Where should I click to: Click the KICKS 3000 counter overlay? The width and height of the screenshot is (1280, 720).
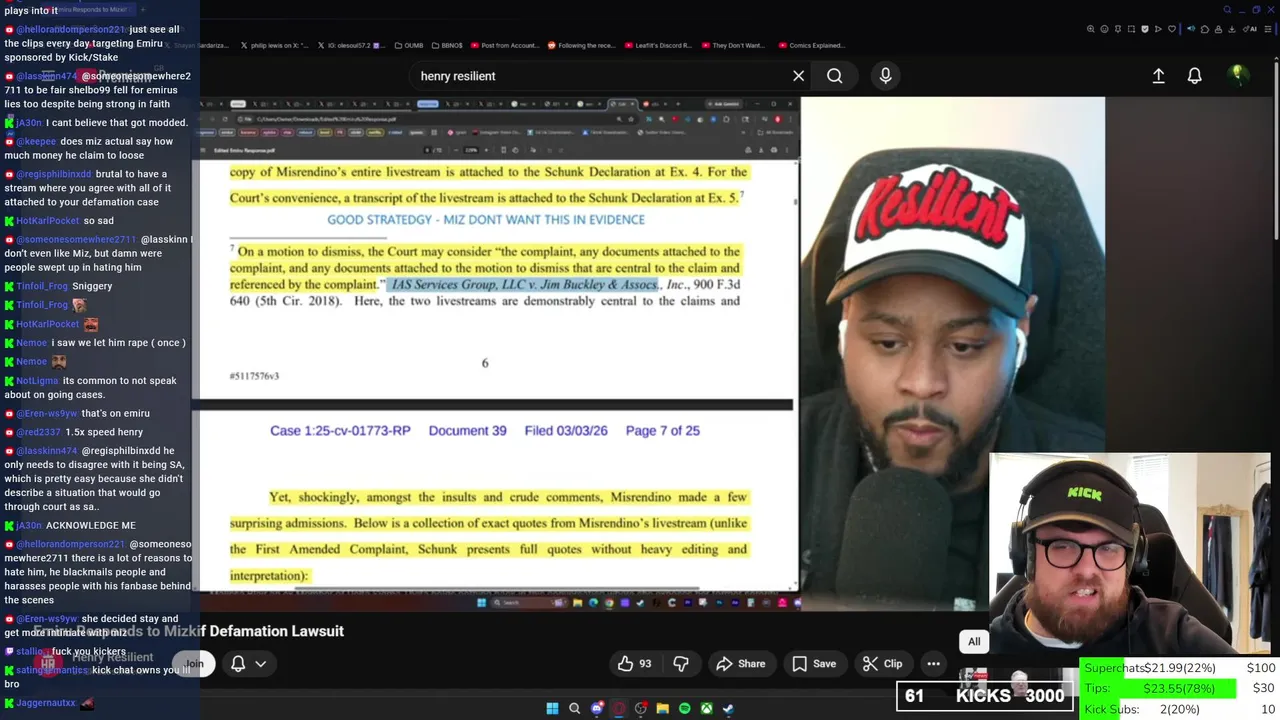click(984, 696)
